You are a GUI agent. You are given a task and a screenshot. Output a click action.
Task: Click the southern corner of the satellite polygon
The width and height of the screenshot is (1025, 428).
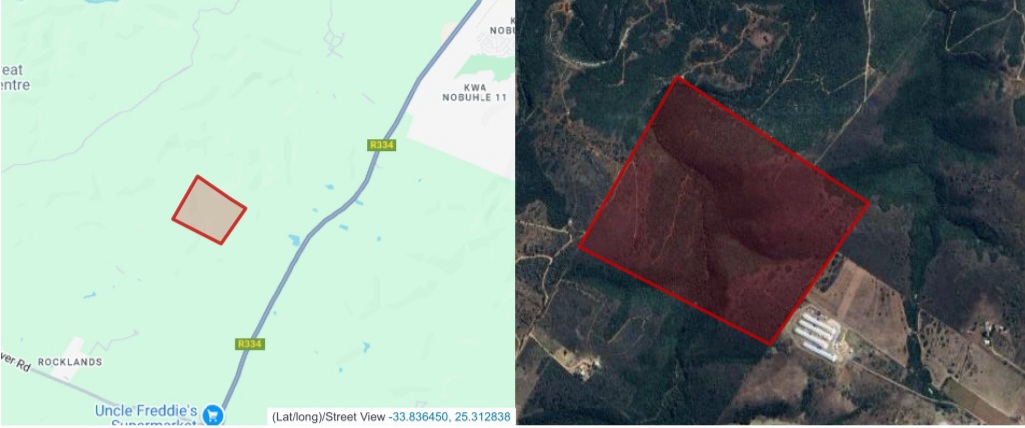pyautogui.click(x=770, y=344)
